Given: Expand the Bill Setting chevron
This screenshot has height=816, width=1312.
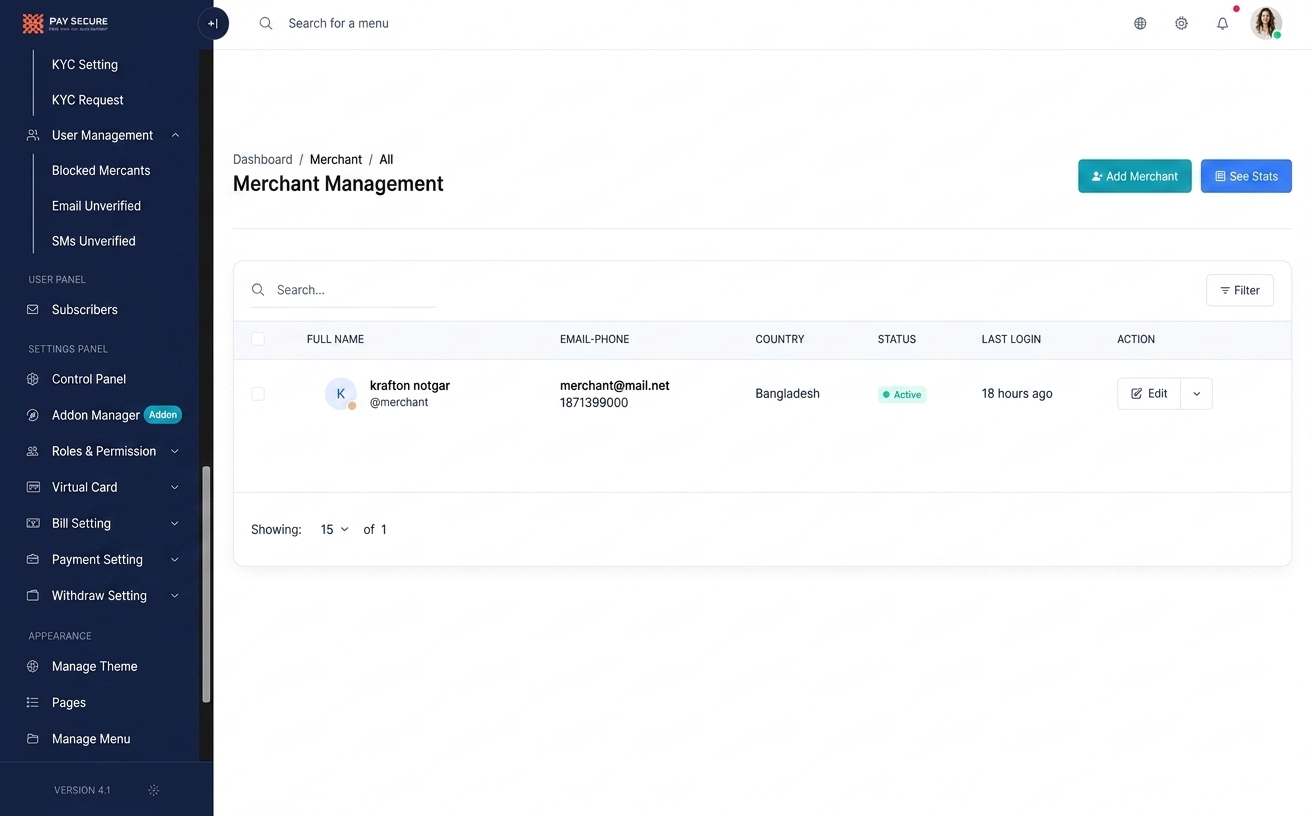Looking at the screenshot, I should [x=175, y=523].
